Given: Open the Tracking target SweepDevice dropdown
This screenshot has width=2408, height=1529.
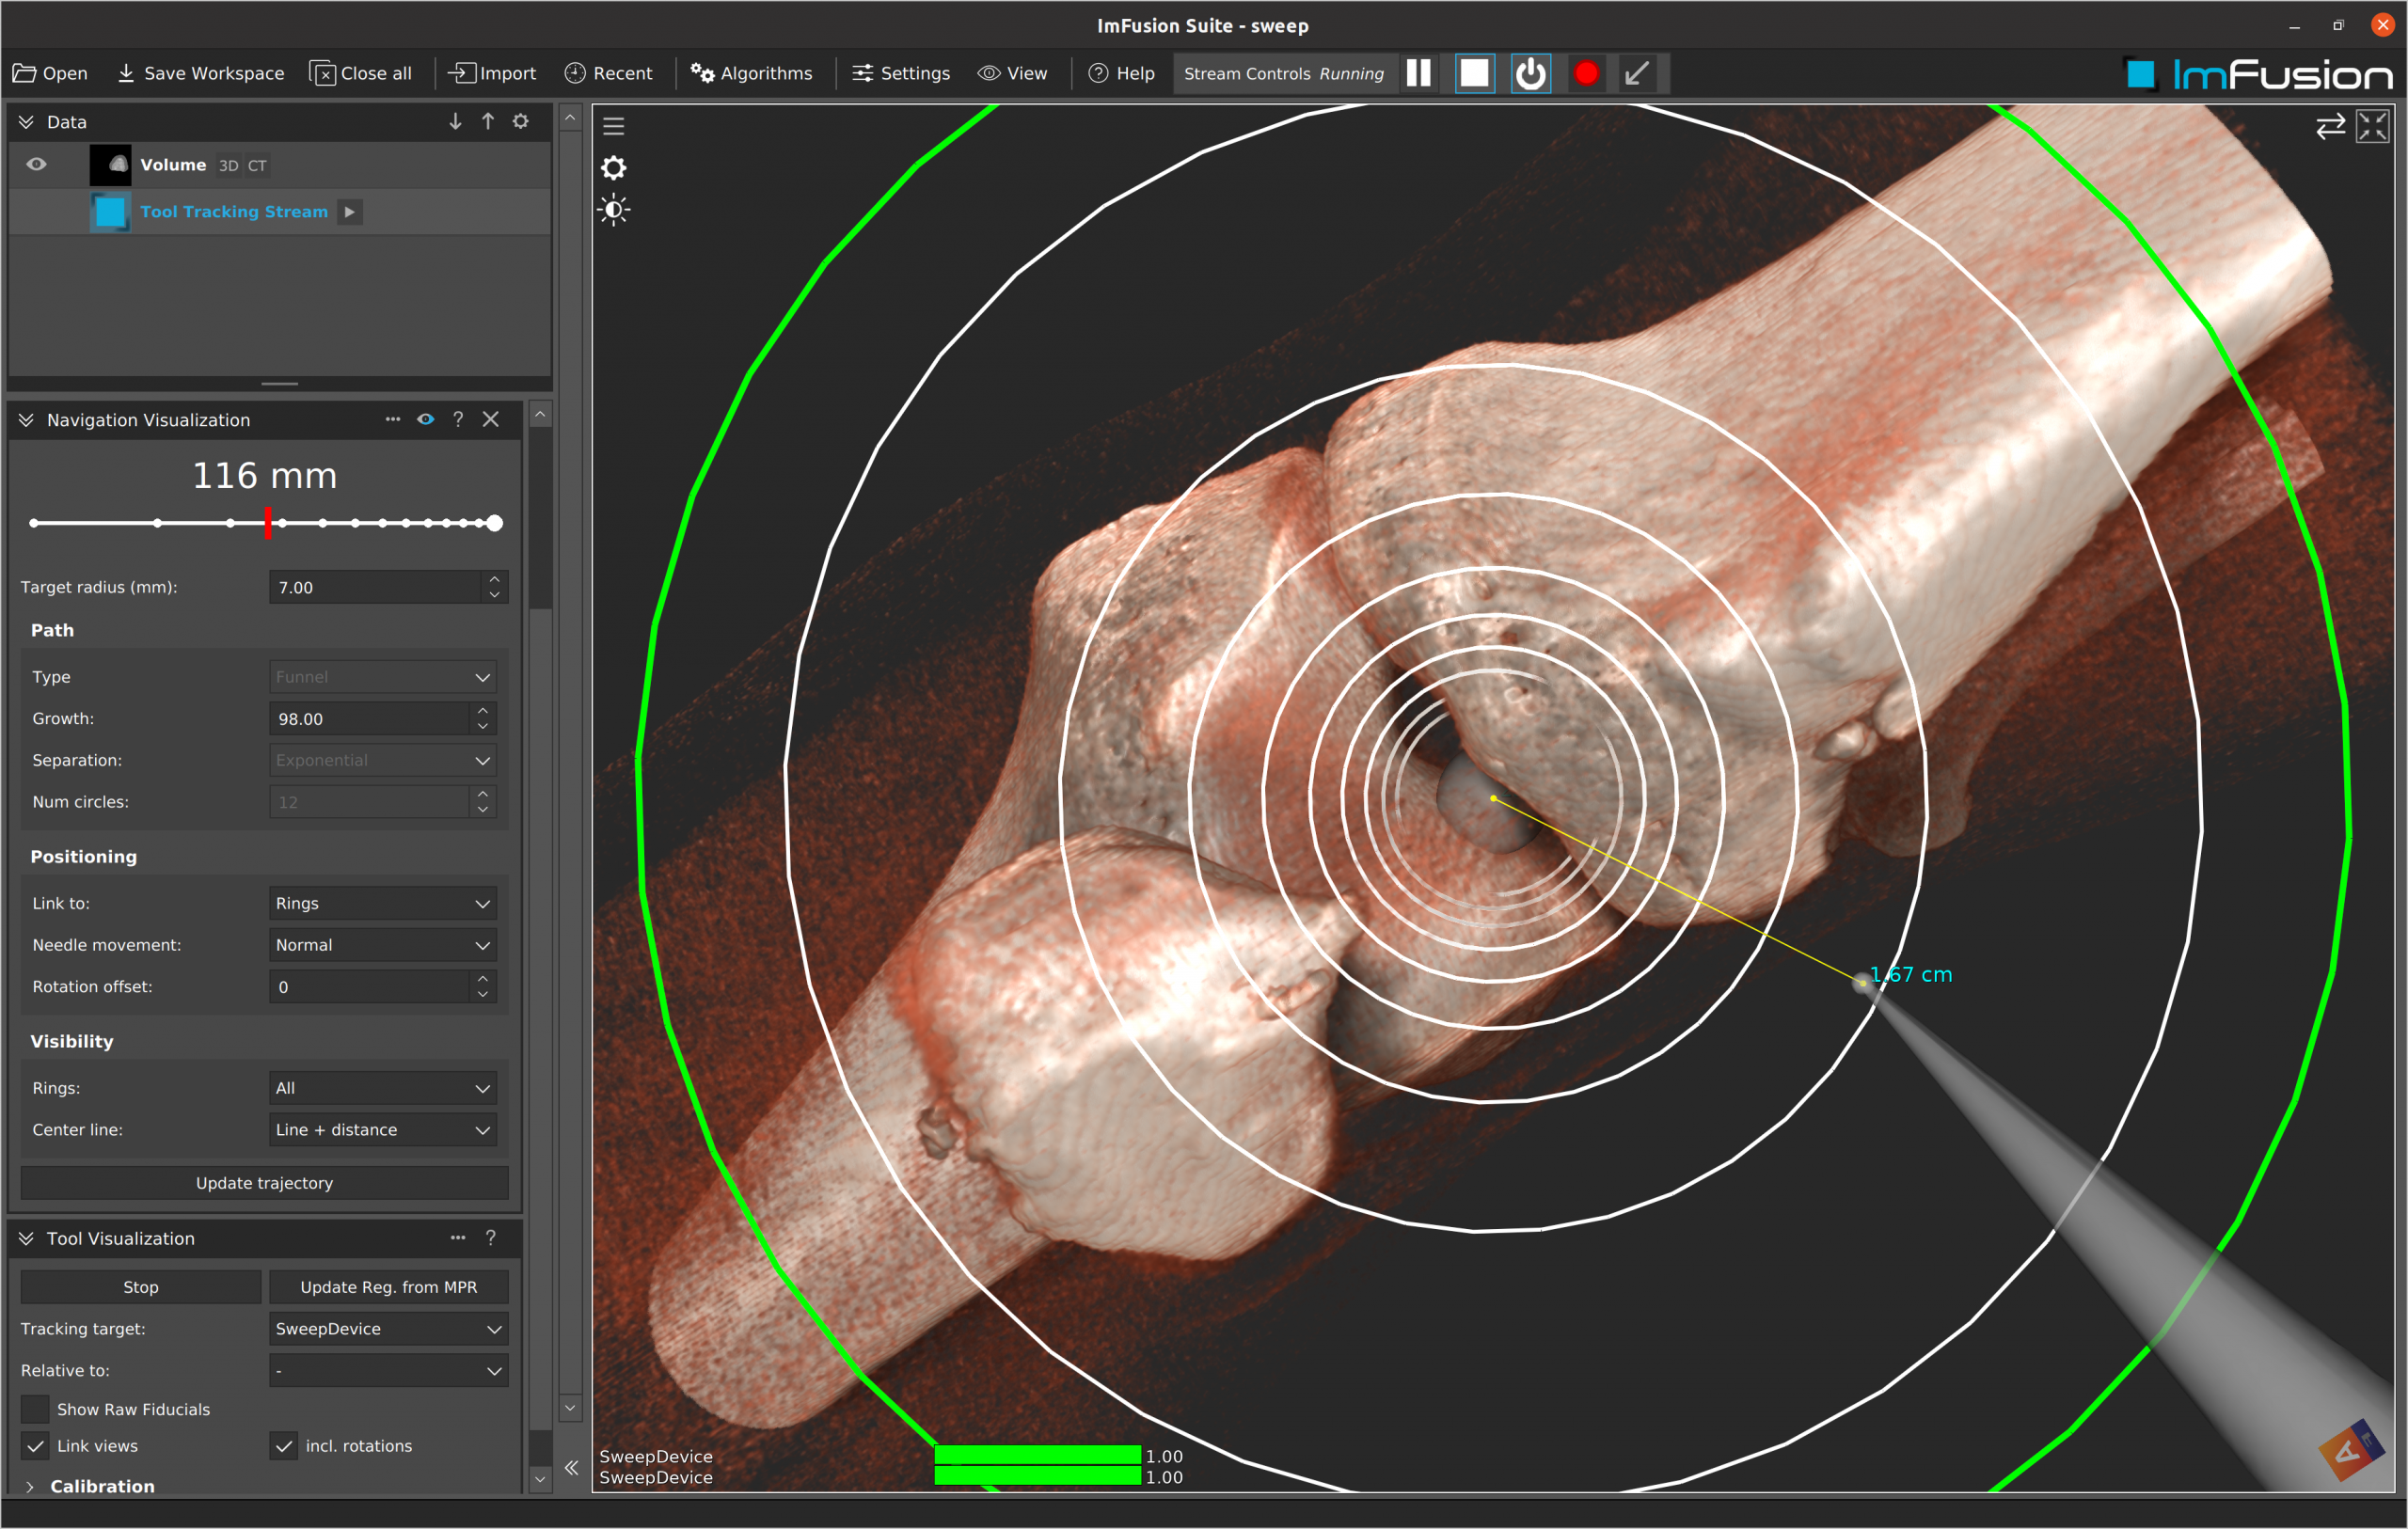Looking at the screenshot, I should click(388, 1329).
